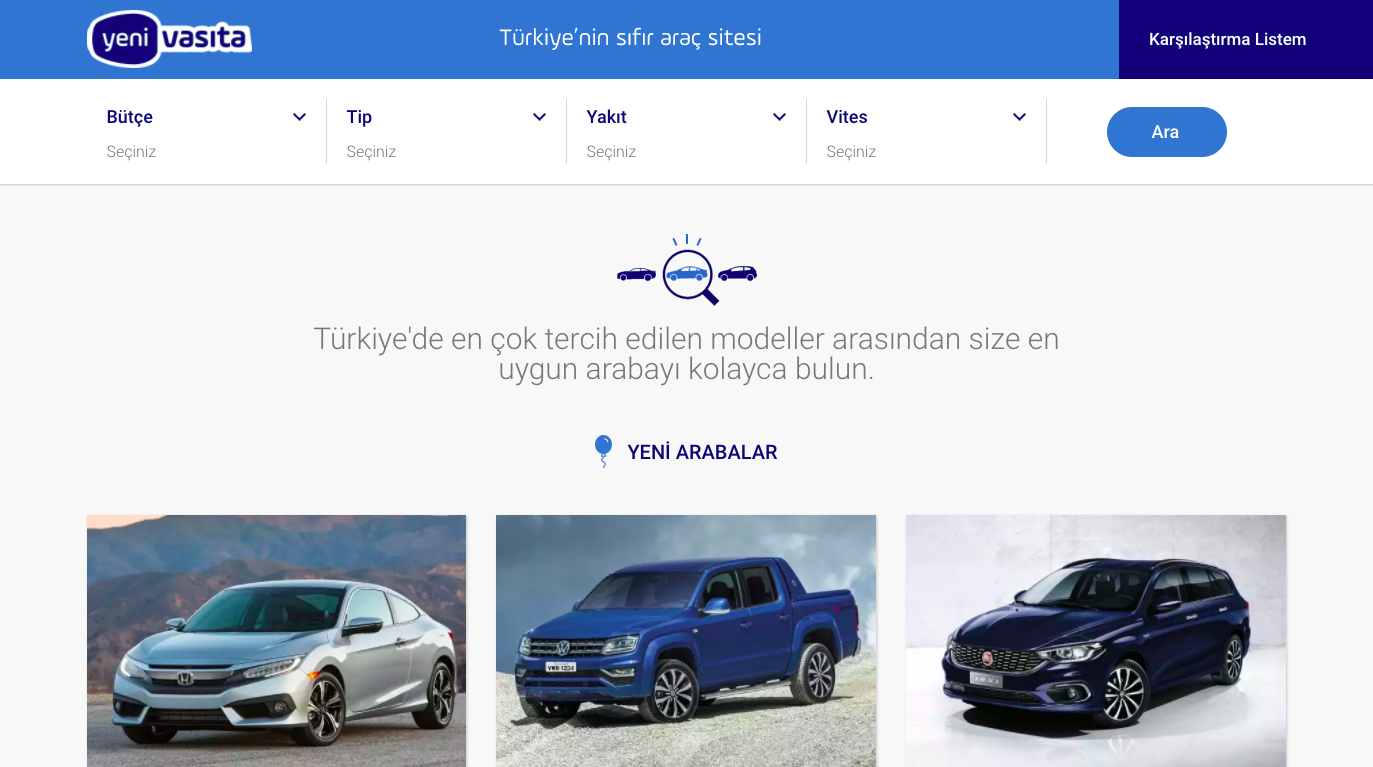Click the Vites filter label
The image size is (1373, 767).
pos(847,117)
